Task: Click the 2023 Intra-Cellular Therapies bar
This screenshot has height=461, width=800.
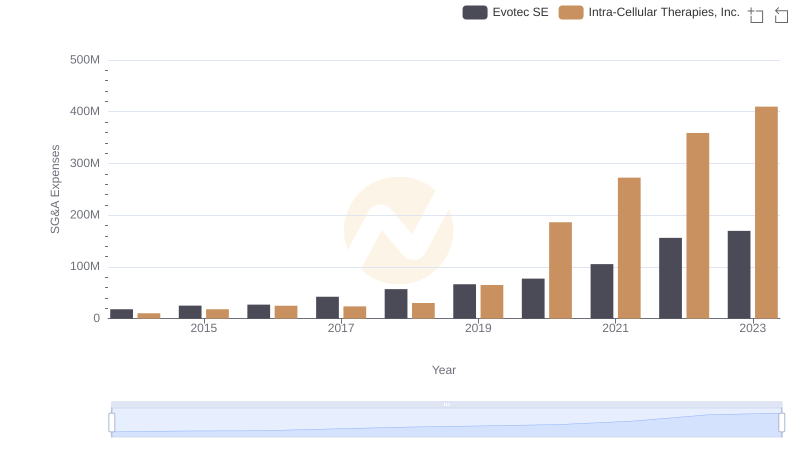Action: click(x=766, y=213)
